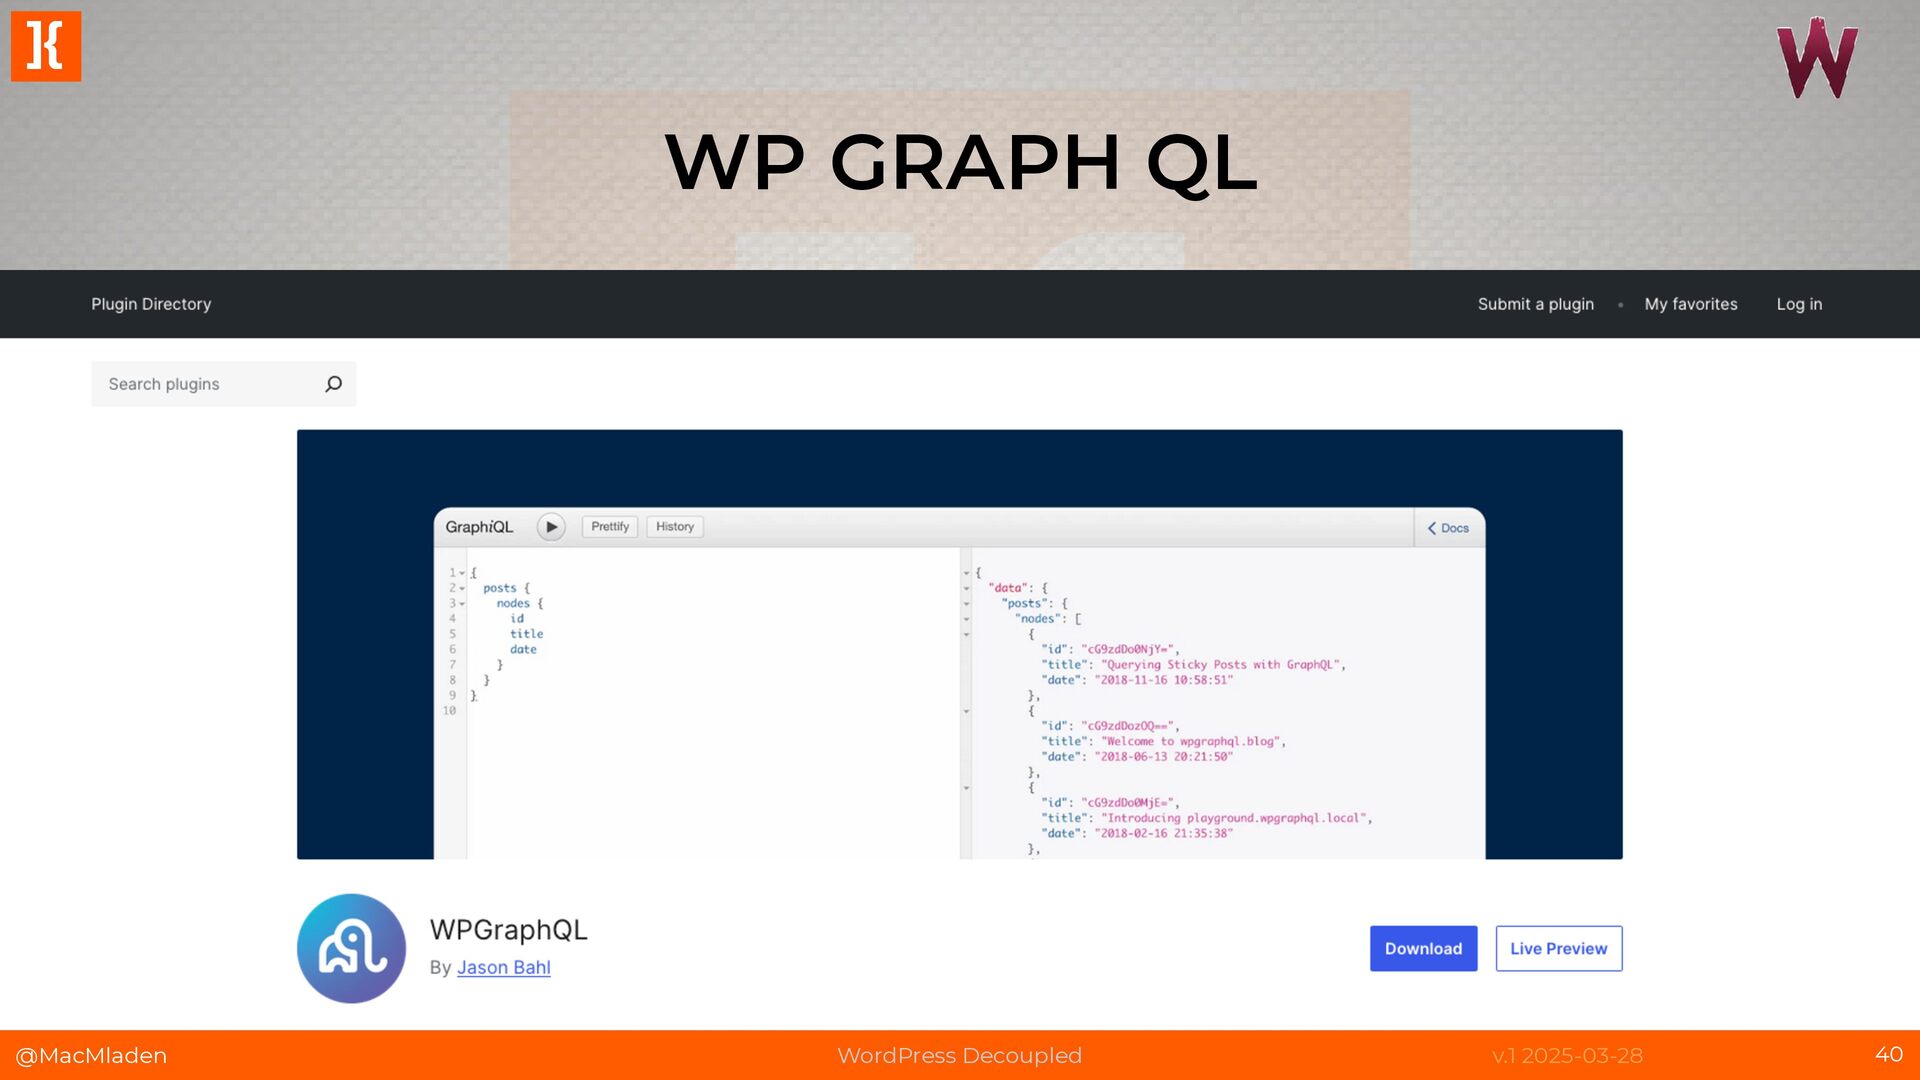Click the Prettify button in GraphiQL

point(610,527)
